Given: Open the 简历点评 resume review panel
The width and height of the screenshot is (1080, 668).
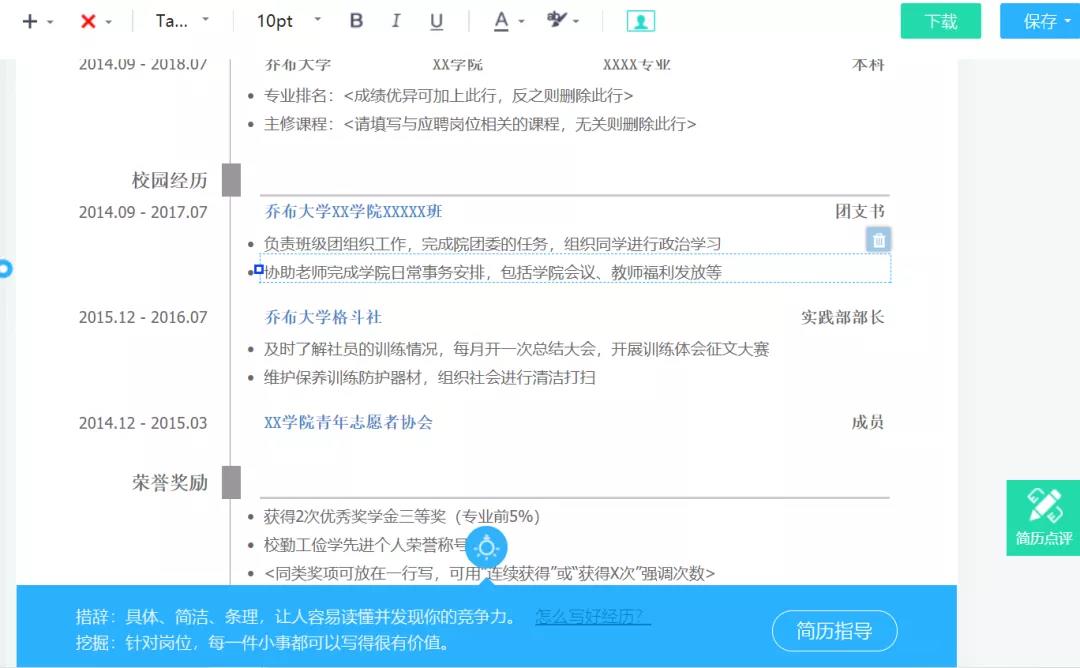Looking at the screenshot, I should pos(1043,517).
